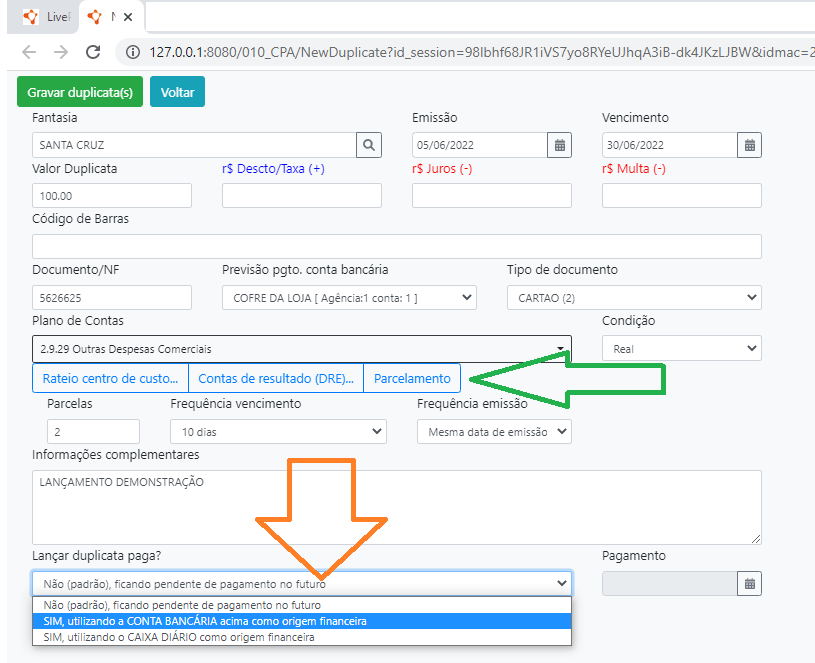Open the Rateio centro de custo tab
815x663 pixels.
pyautogui.click(x=111, y=379)
